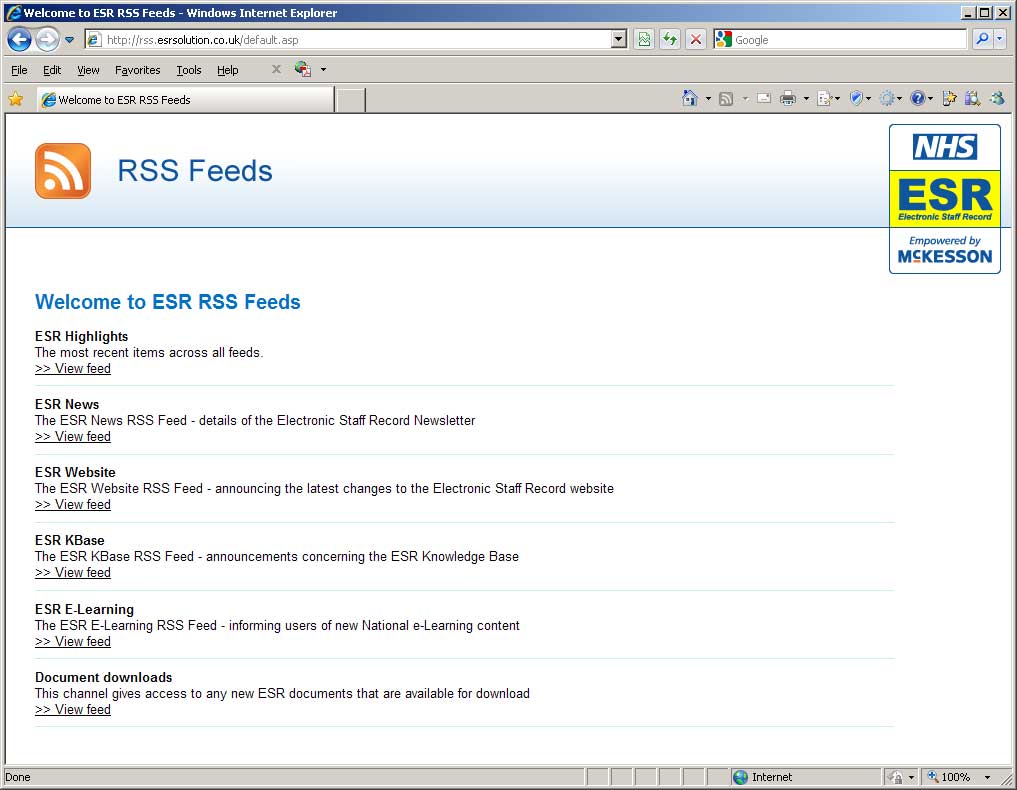Click the magnifier Search button
1017x790 pixels.
pyautogui.click(x=982, y=40)
